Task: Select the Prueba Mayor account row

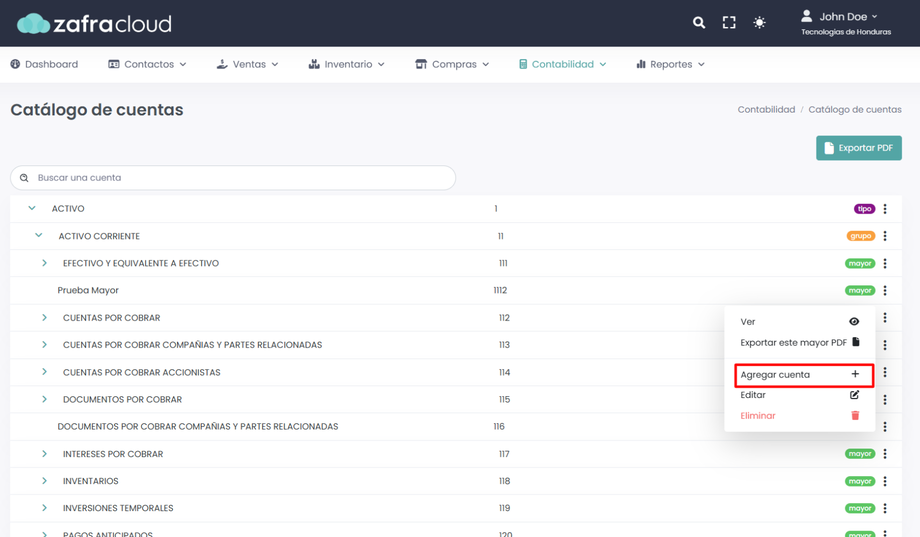Action: (x=456, y=291)
